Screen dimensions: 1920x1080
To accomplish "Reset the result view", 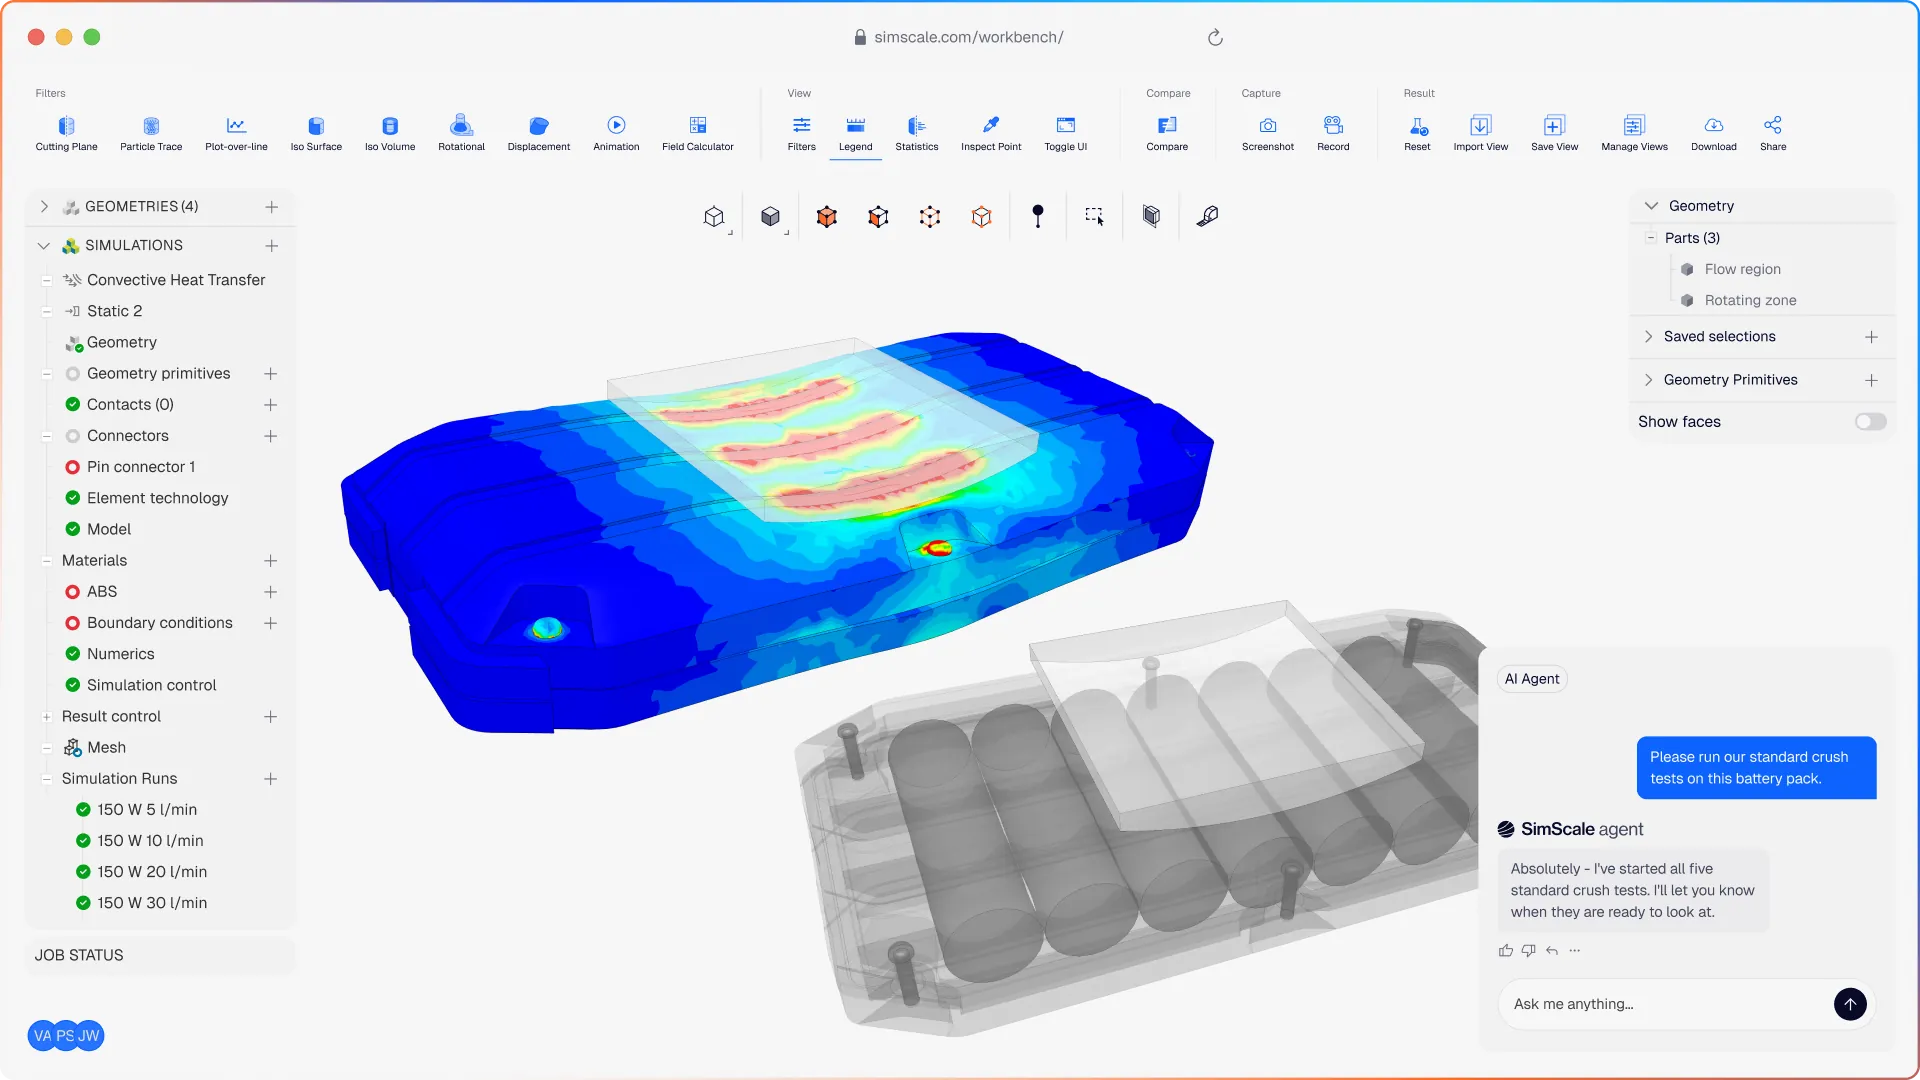I will (x=1417, y=133).
